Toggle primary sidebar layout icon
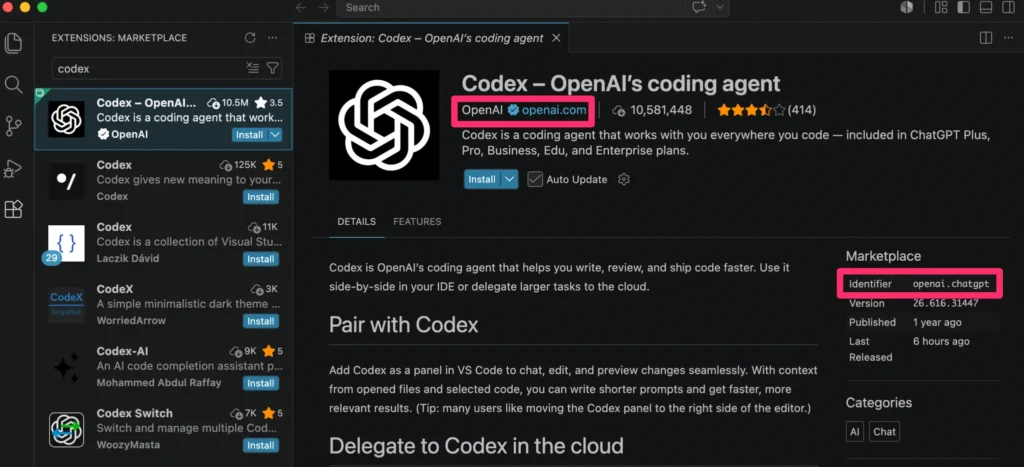The width and height of the screenshot is (1024, 467). pos(963,7)
